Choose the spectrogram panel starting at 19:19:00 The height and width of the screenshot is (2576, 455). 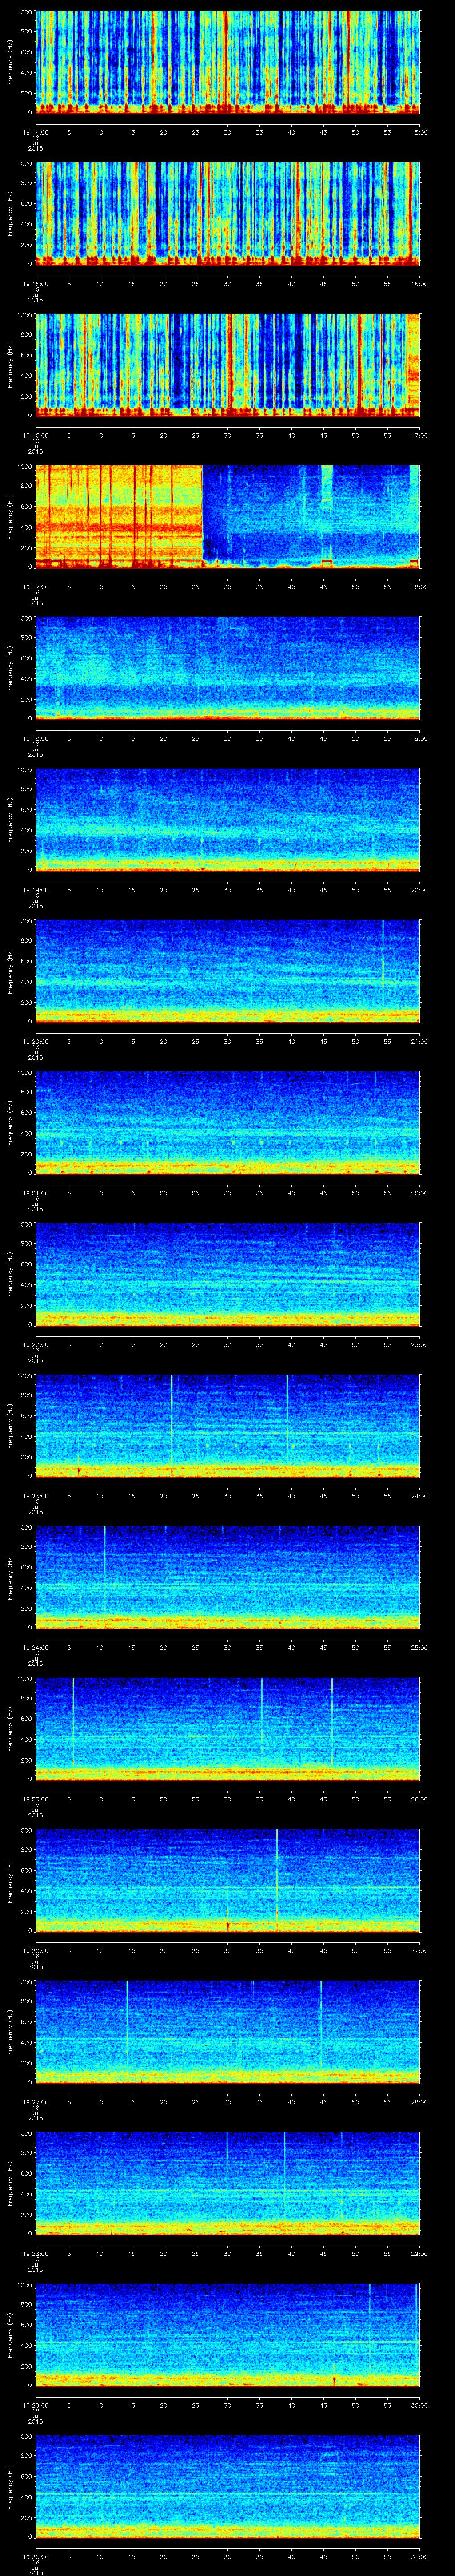pos(228,820)
